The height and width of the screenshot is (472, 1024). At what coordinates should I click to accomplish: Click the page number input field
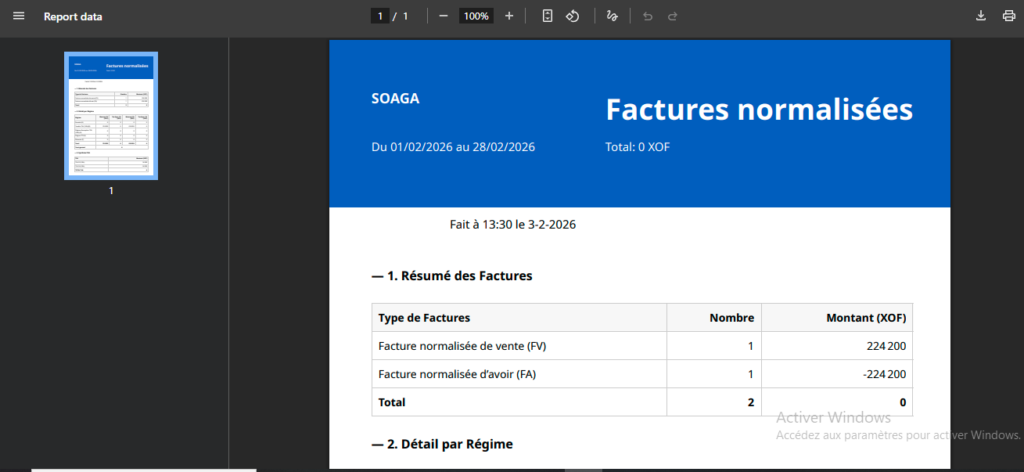[380, 16]
